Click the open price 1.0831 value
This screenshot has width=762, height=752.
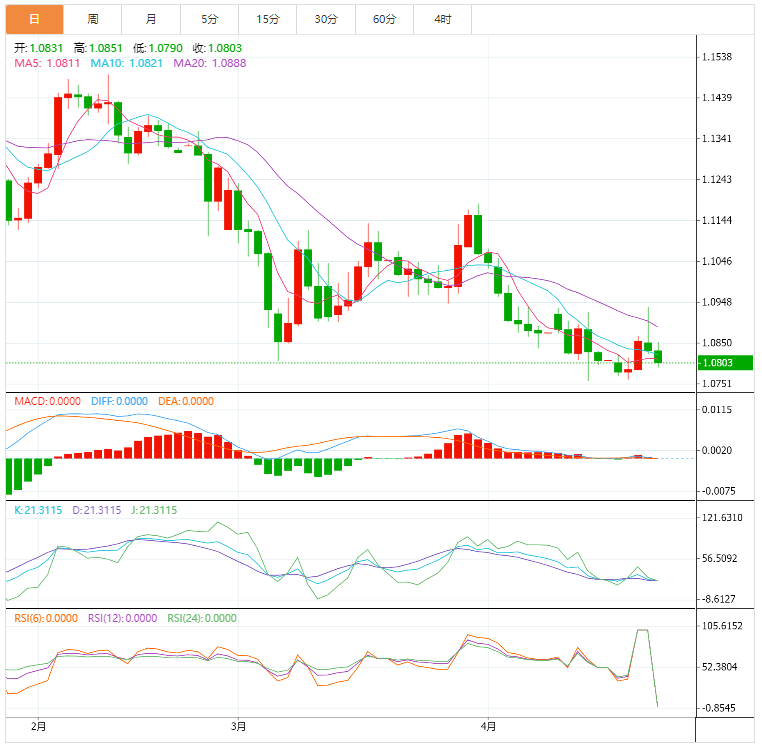[x=46, y=48]
